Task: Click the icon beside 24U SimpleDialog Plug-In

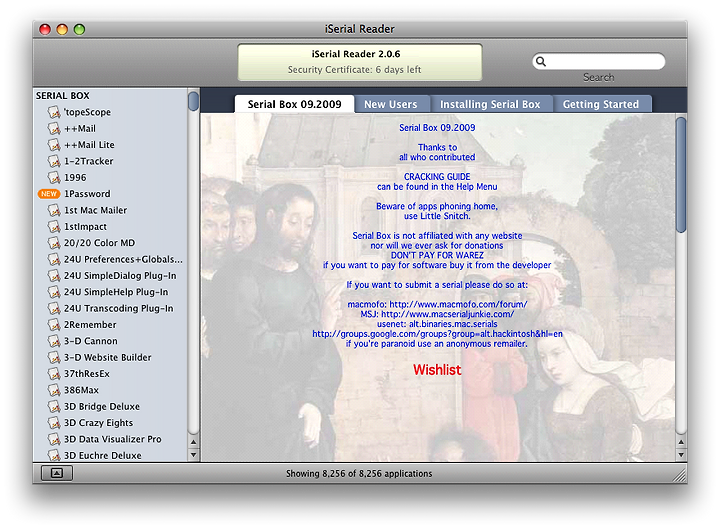Action: (54, 276)
